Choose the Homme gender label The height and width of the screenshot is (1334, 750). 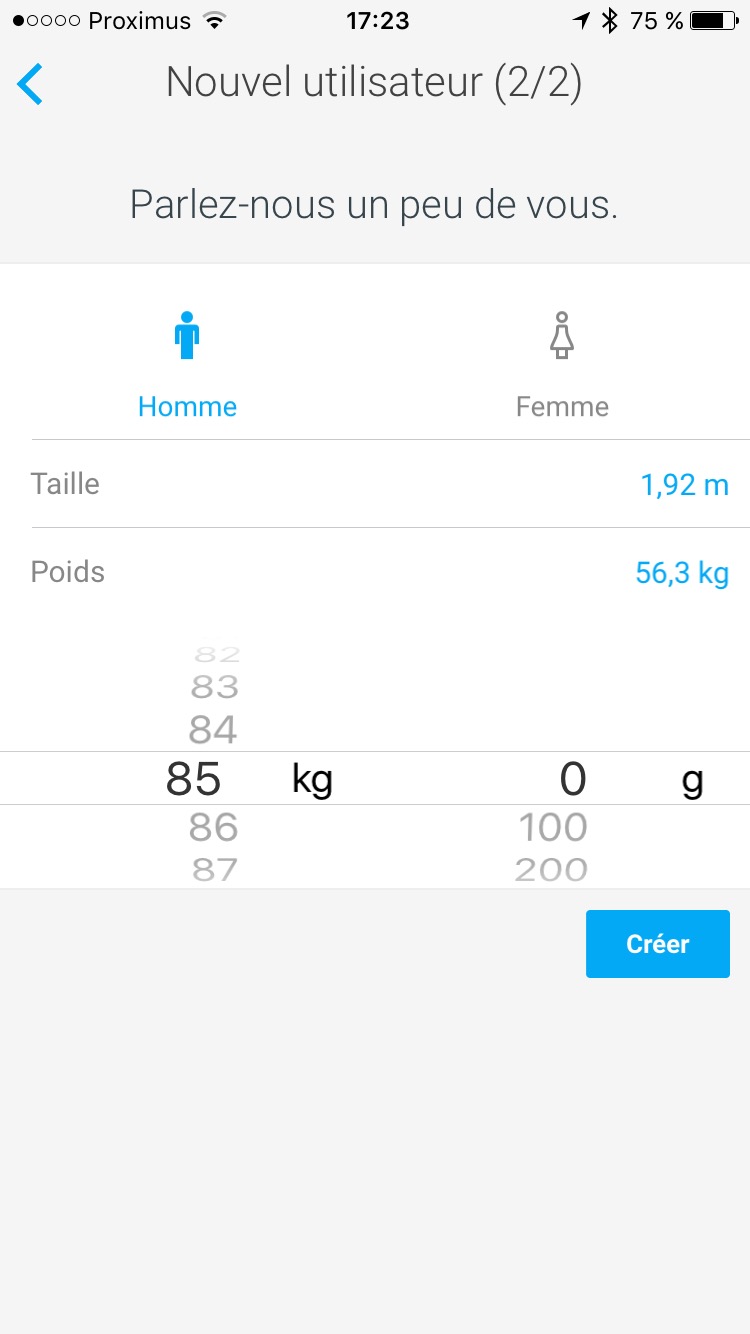click(x=187, y=407)
